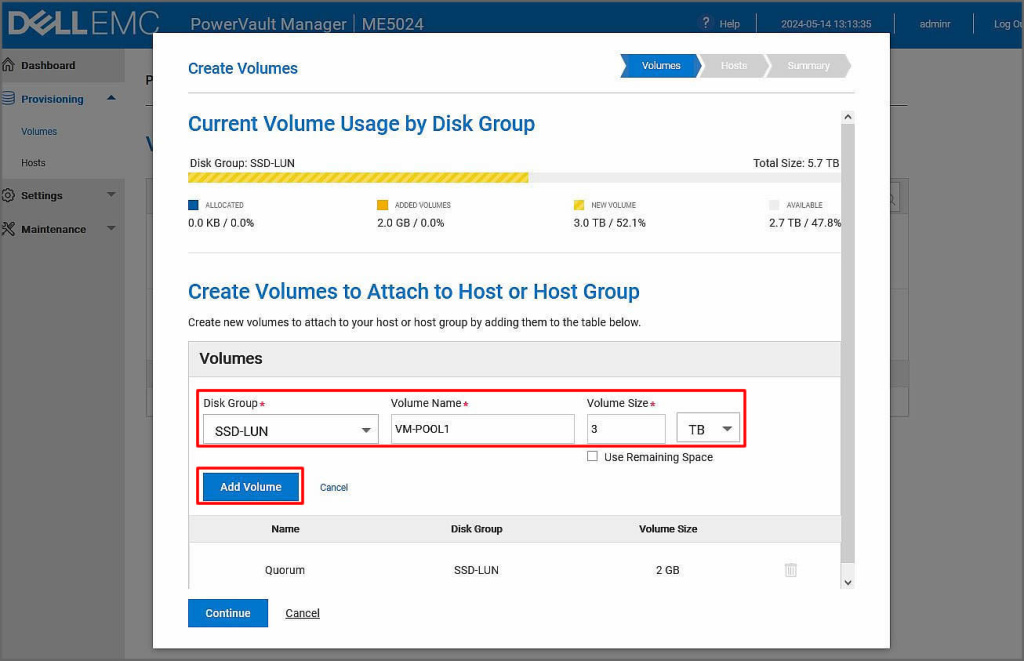Click the yellow New Volume legend swatch
The width and height of the screenshot is (1024, 661).
tap(579, 205)
